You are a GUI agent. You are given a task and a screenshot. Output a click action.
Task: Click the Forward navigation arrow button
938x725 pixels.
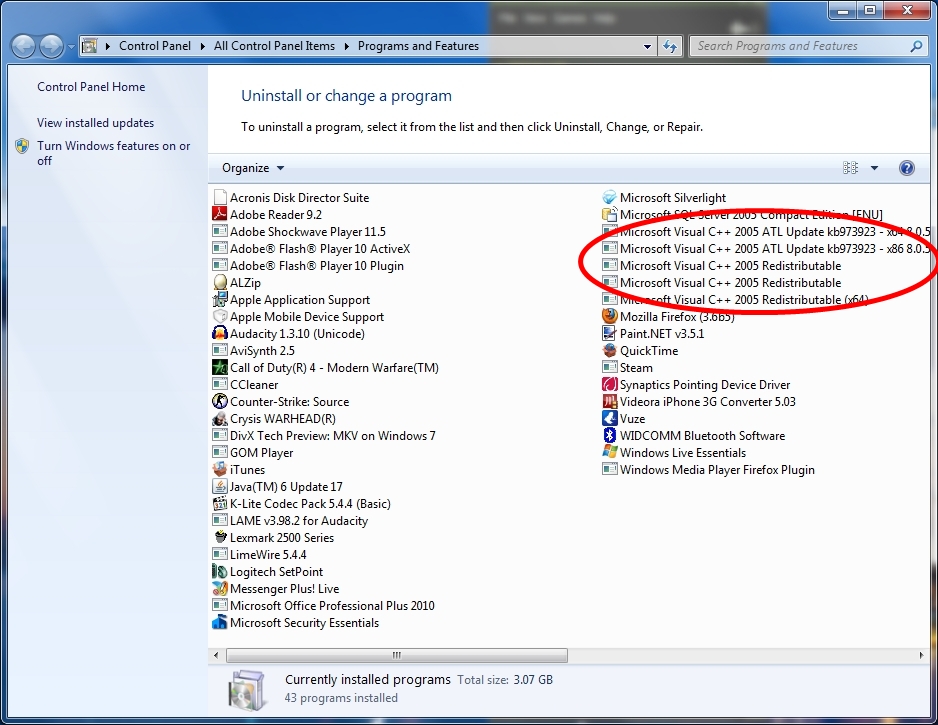(x=51, y=46)
